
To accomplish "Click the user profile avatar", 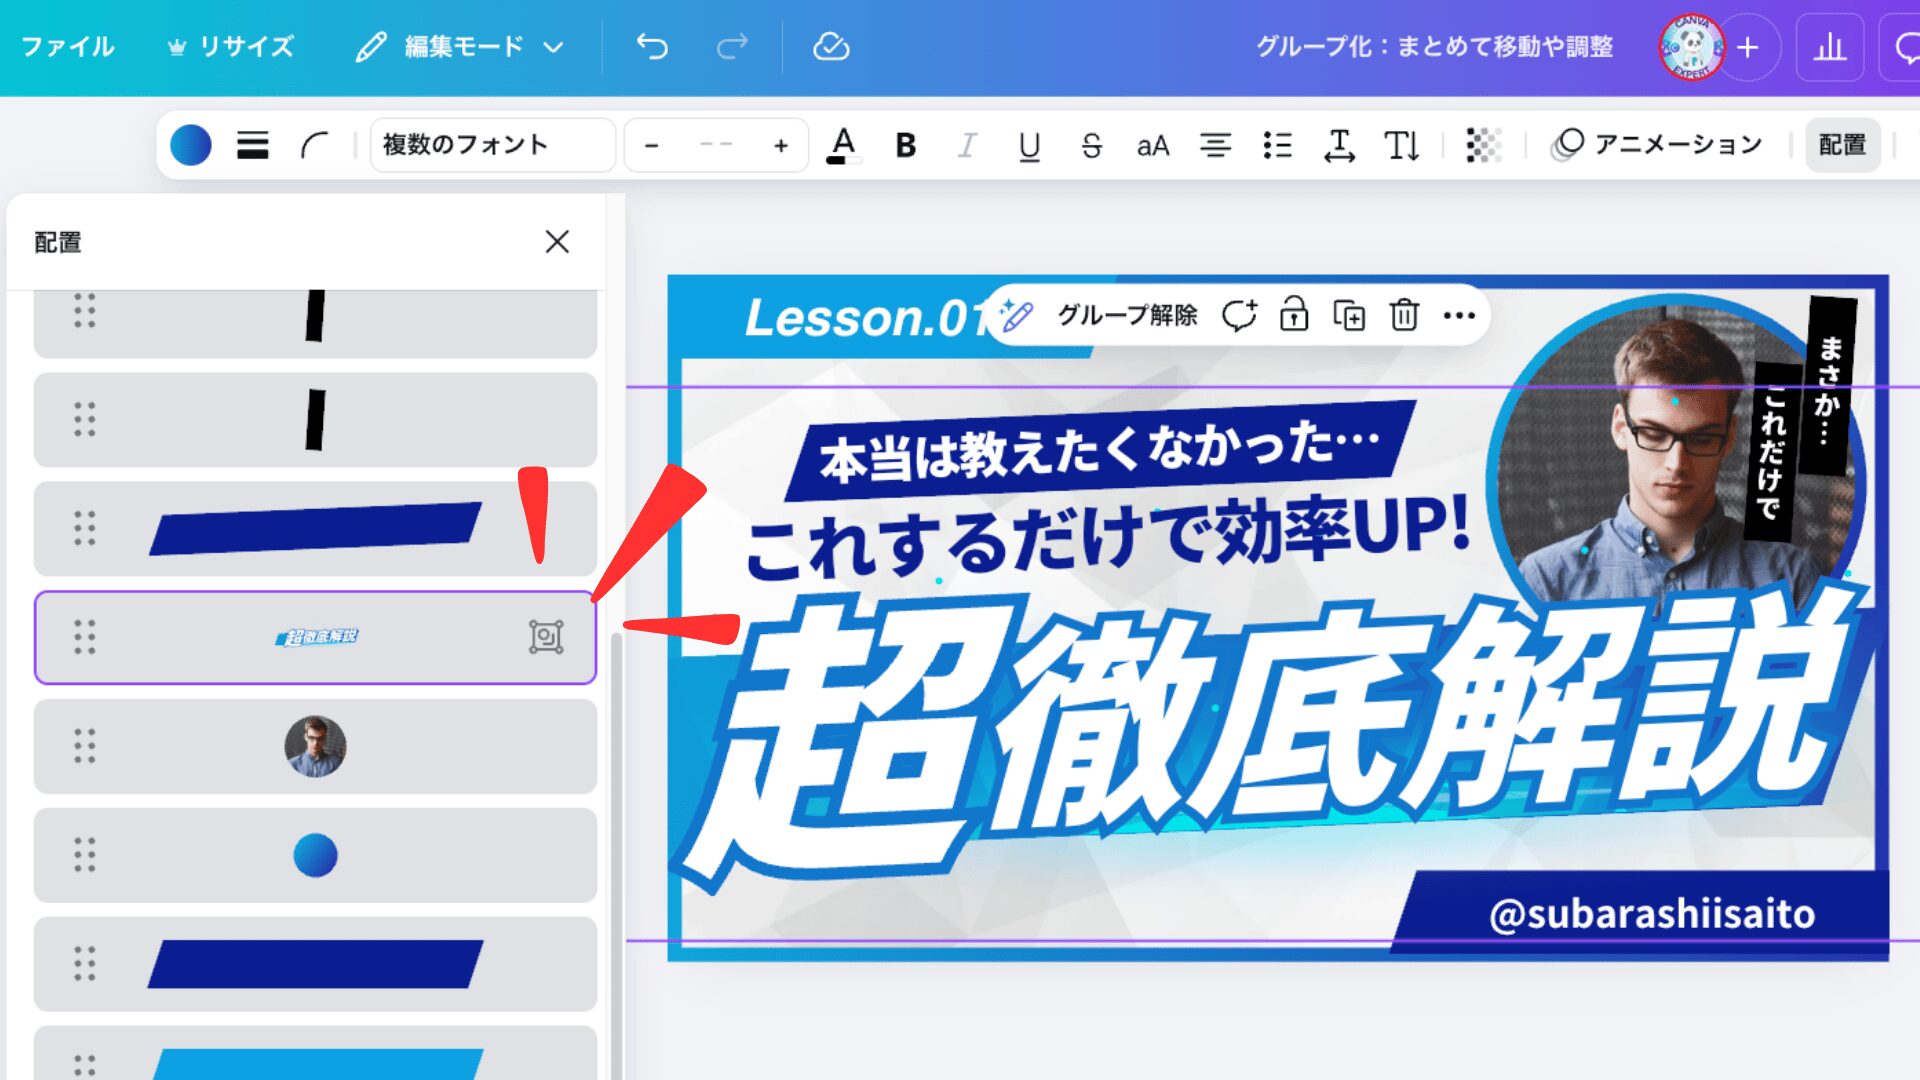I will coord(1691,47).
